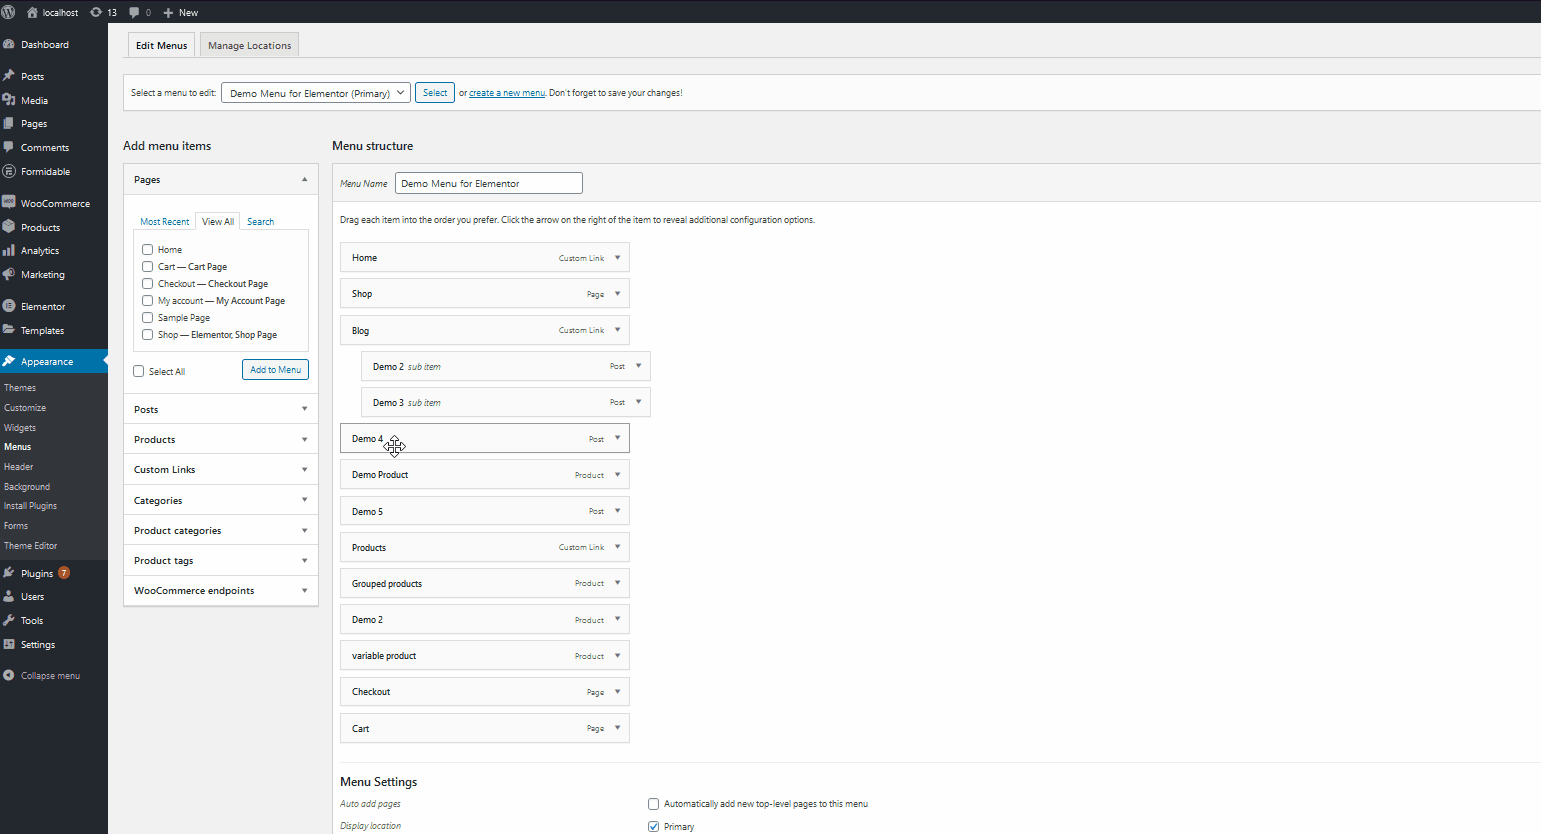
Task: Click the WordPress logo icon
Action: pyautogui.click(x=9, y=12)
